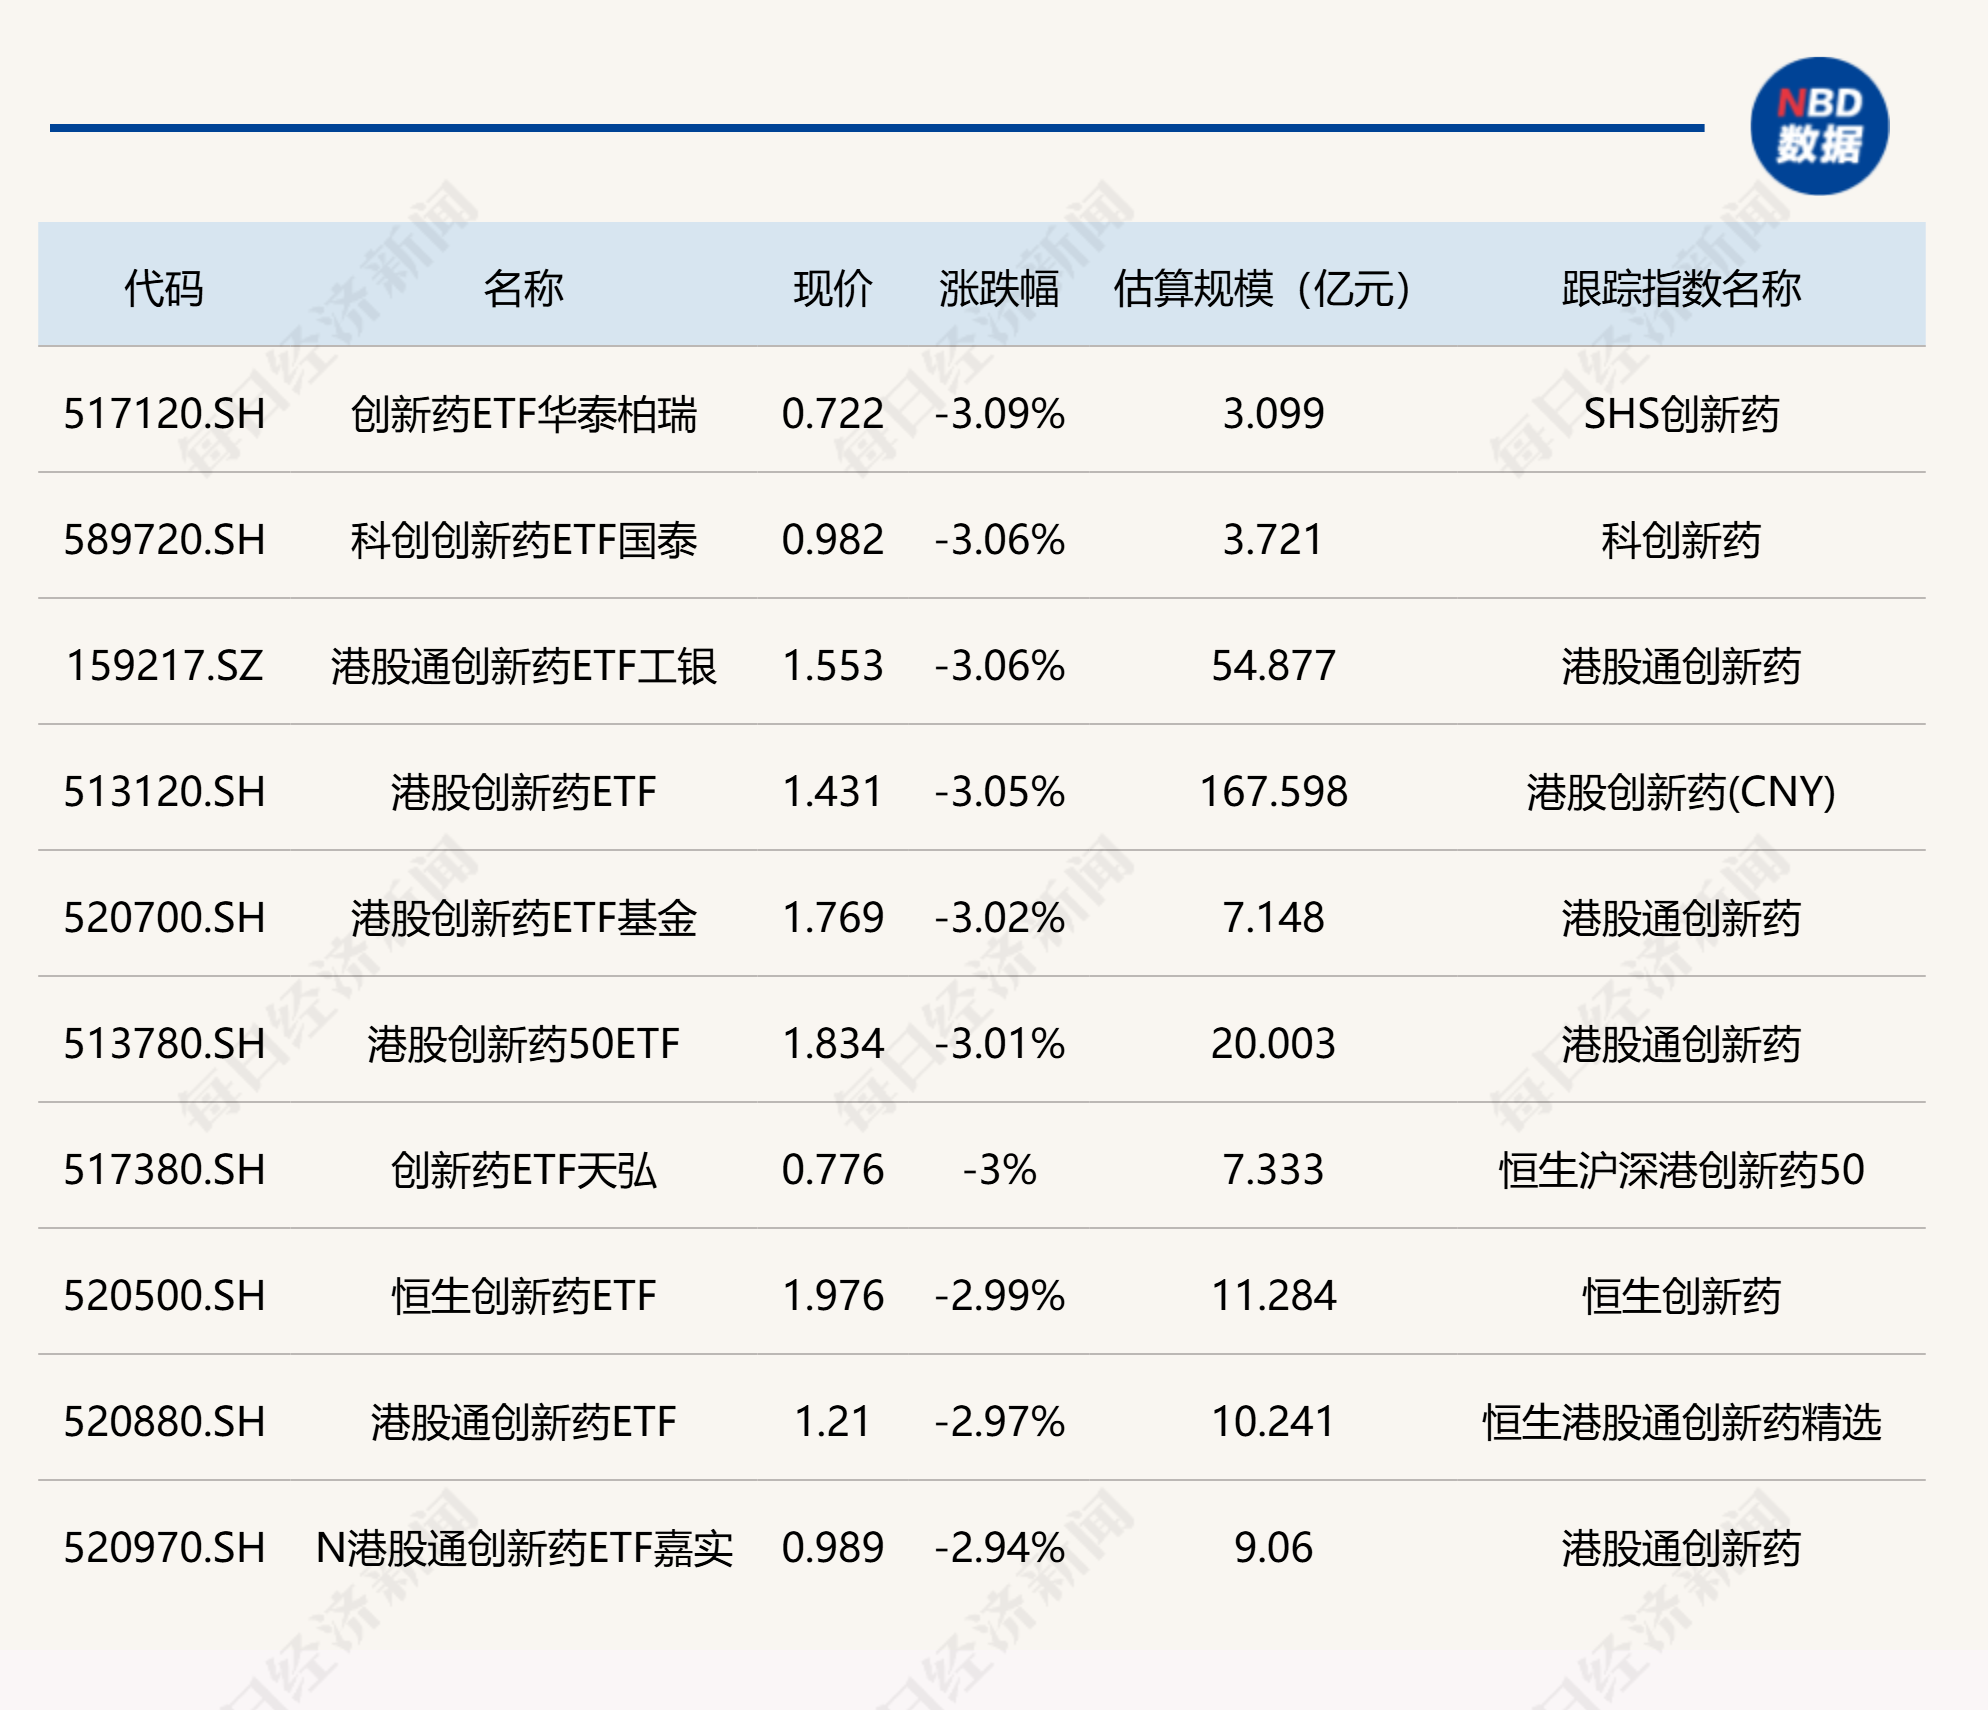Click the 现价 column header
1988x1710 pixels.
[832, 288]
